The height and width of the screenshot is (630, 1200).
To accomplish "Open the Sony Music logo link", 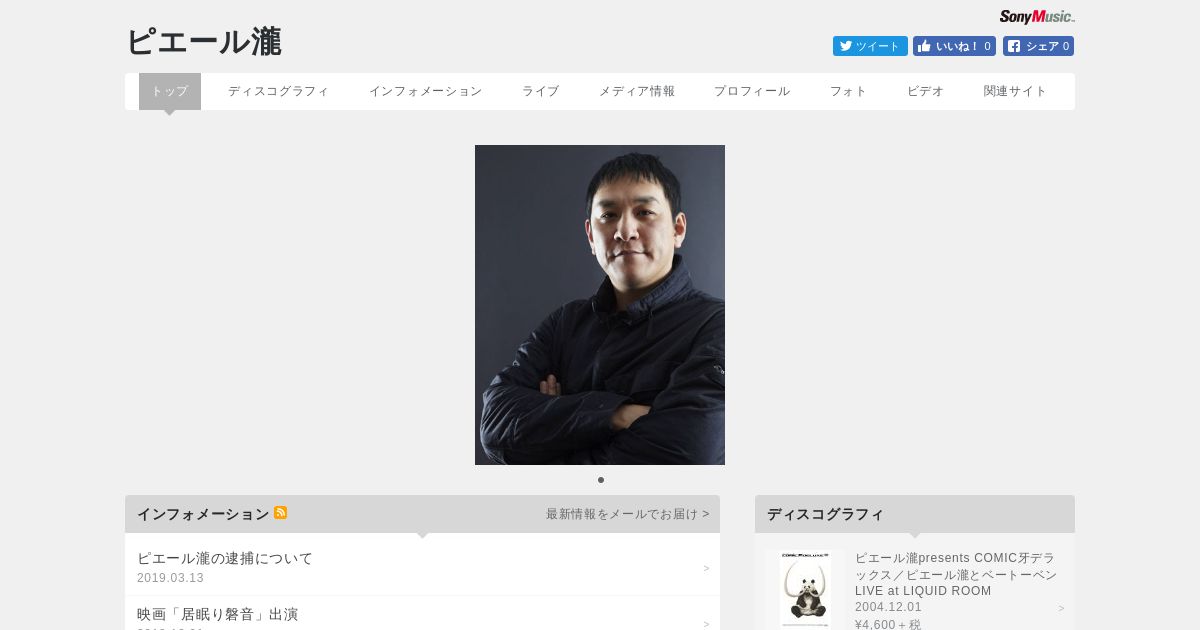I will click(x=1037, y=17).
